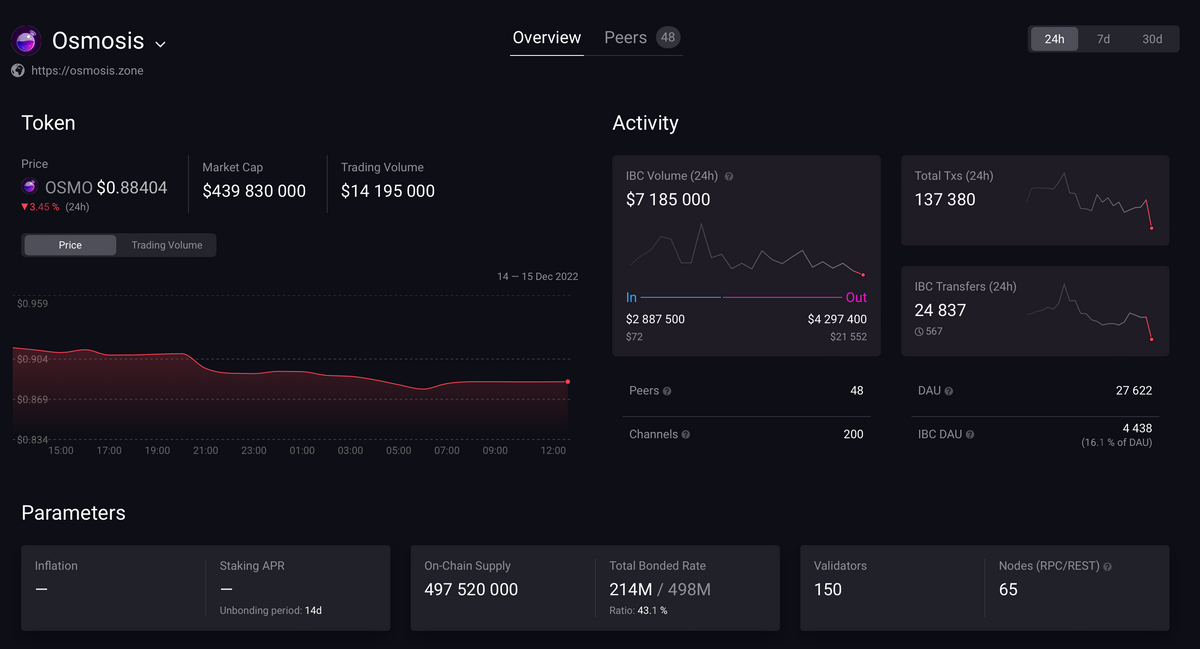1200x649 pixels.
Task: Click the 497 520 000 on-chain supply value
Action: click(x=471, y=590)
